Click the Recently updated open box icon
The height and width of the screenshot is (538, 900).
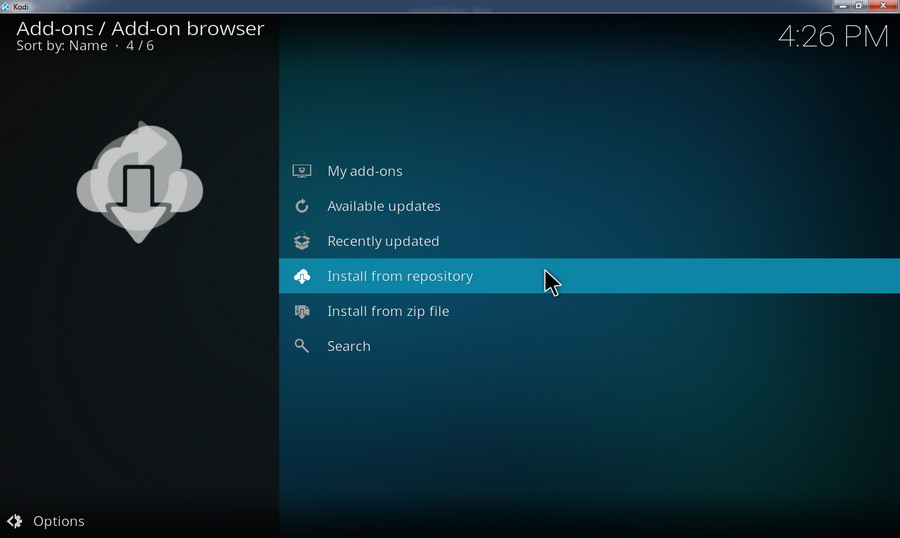coord(302,241)
